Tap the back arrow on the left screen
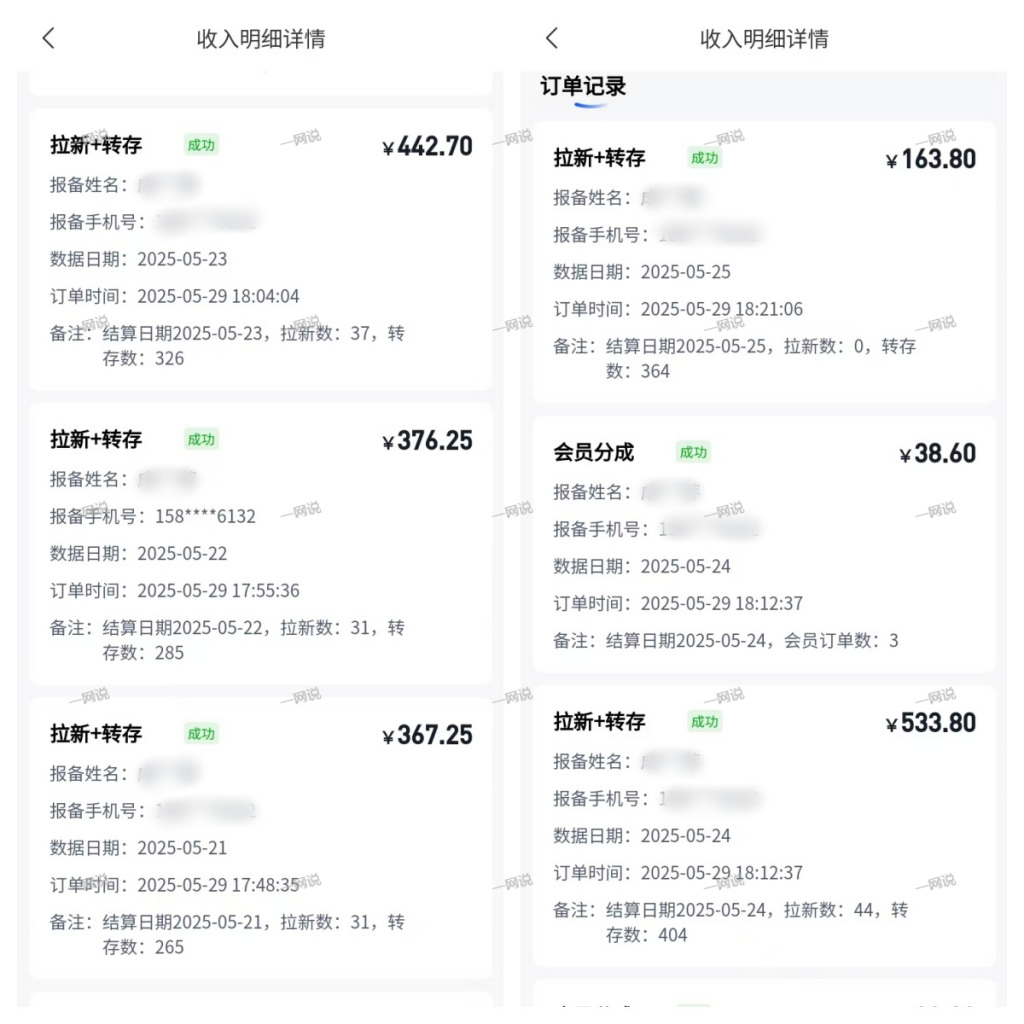The width and height of the screenshot is (1024, 1024). (x=48, y=37)
